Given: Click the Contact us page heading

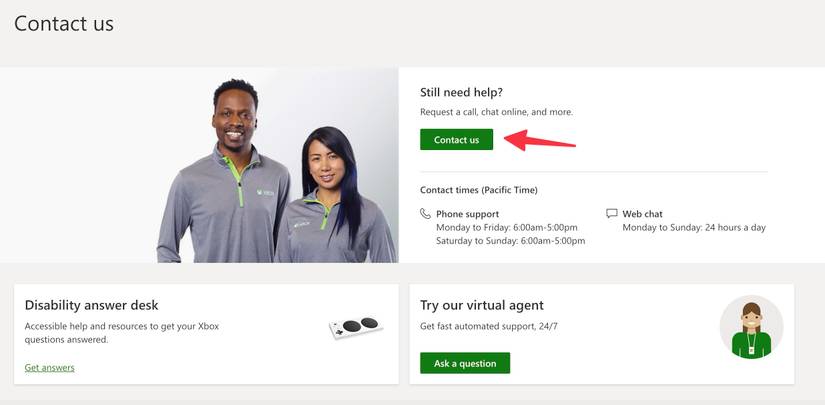Looking at the screenshot, I should click(64, 24).
